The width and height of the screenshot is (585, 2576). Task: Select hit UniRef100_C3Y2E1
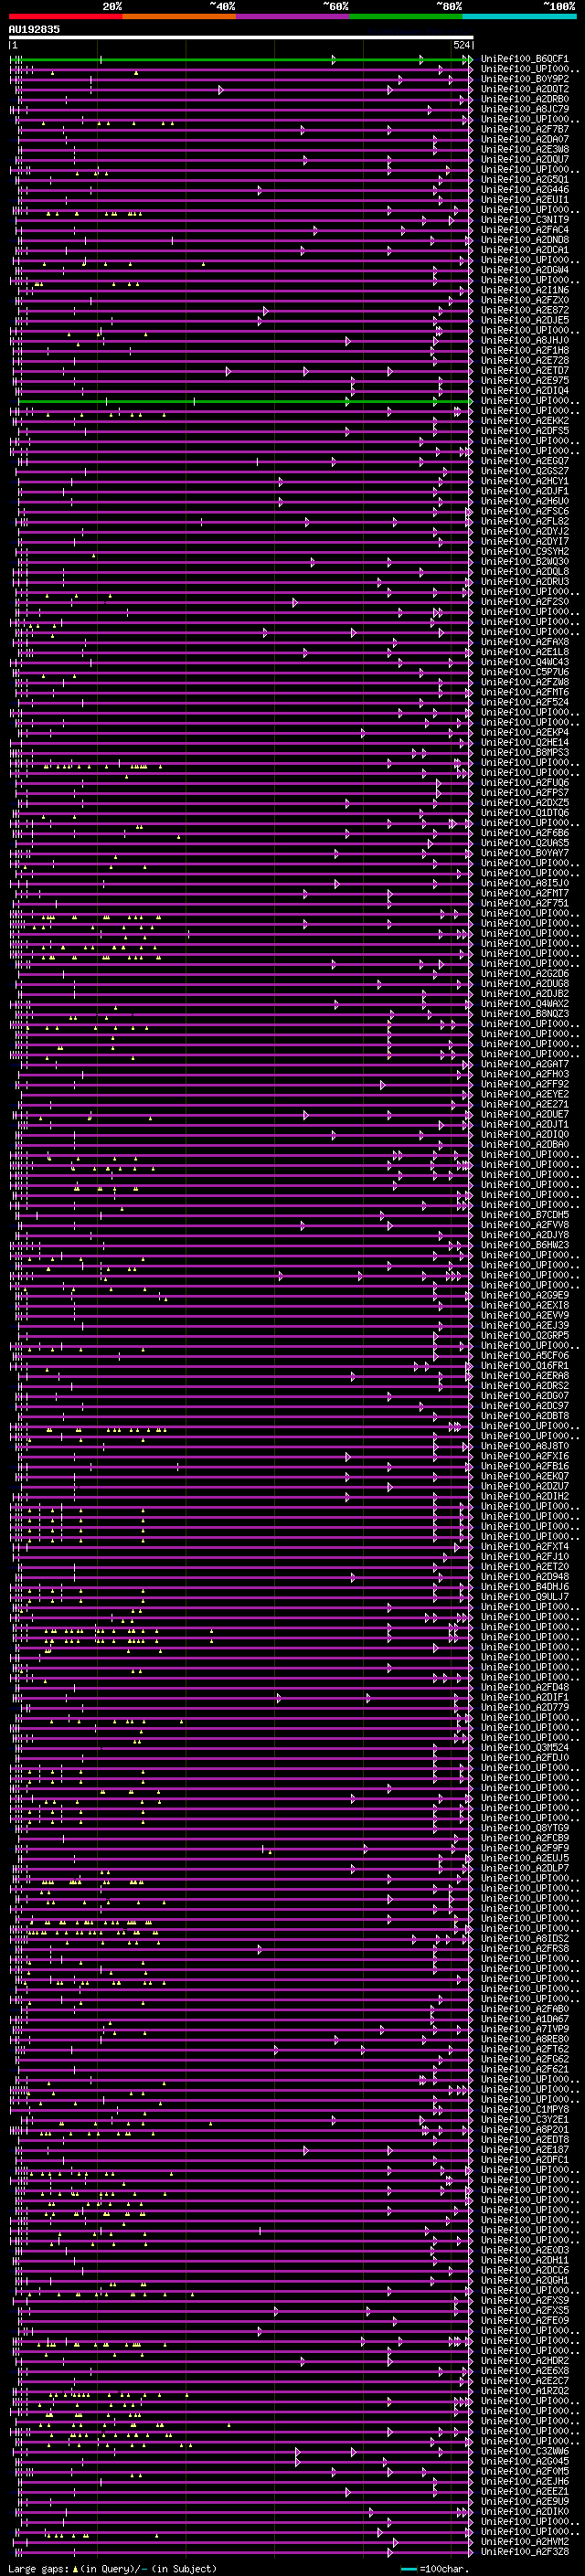pos(524,2119)
